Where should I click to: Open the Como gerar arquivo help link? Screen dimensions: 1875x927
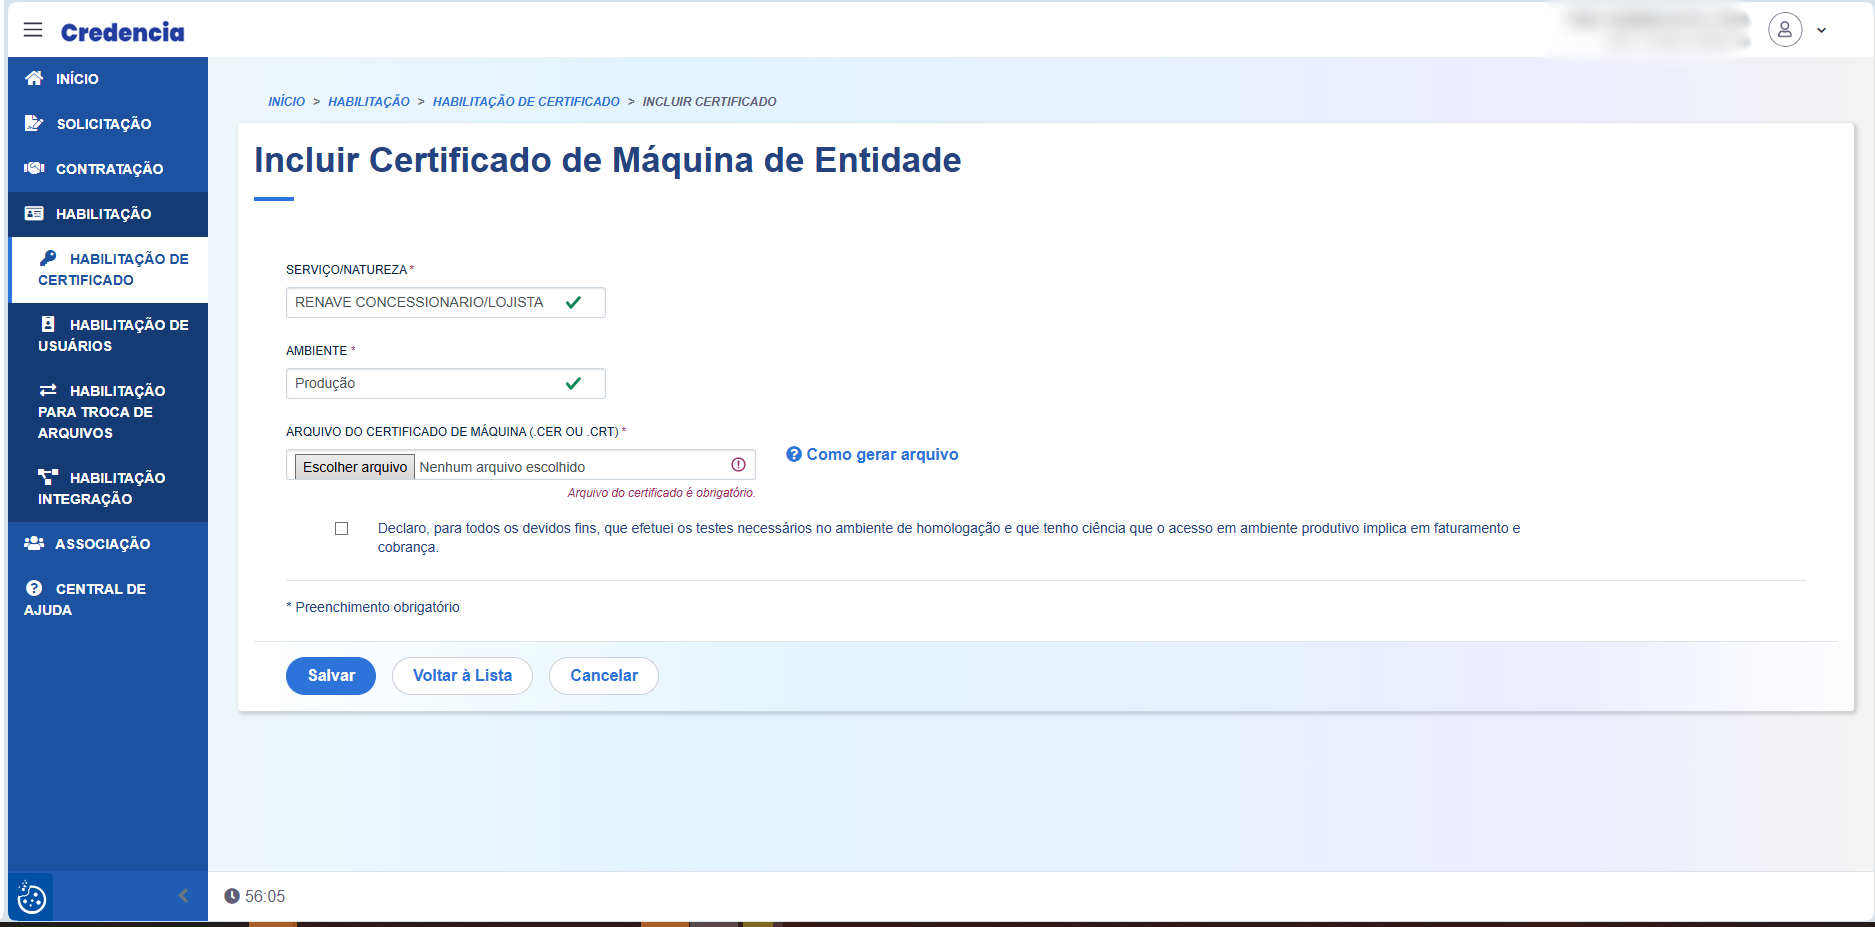(x=882, y=454)
